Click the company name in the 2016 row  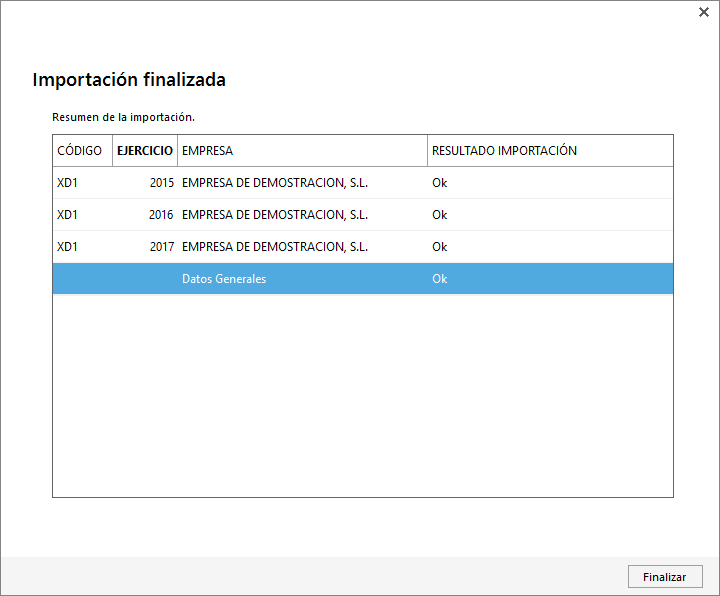tap(275, 215)
